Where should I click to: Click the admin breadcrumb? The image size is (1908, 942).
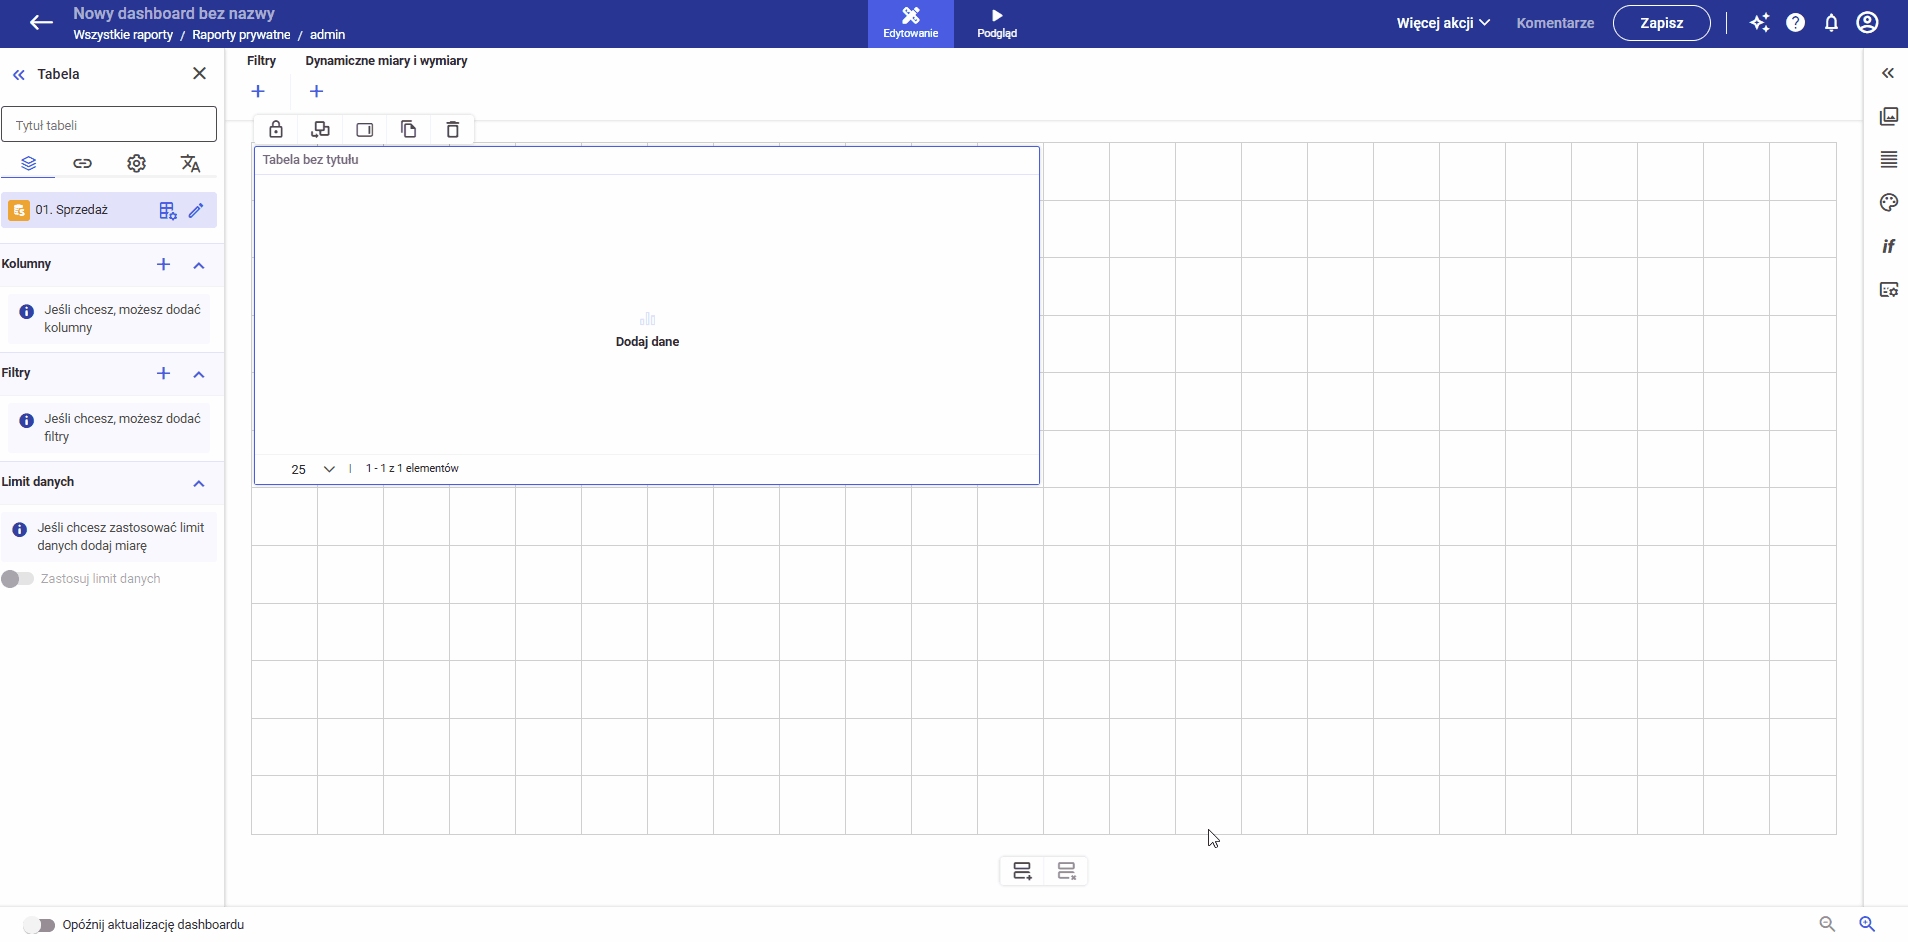tap(327, 35)
